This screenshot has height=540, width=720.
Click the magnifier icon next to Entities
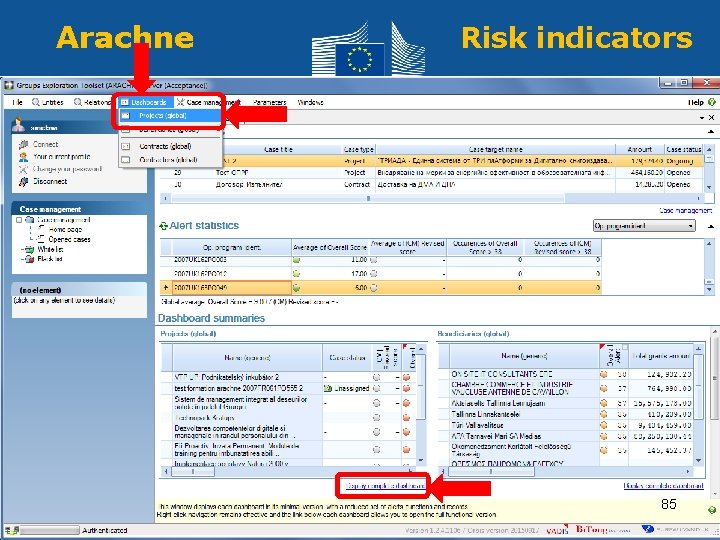pos(36,102)
